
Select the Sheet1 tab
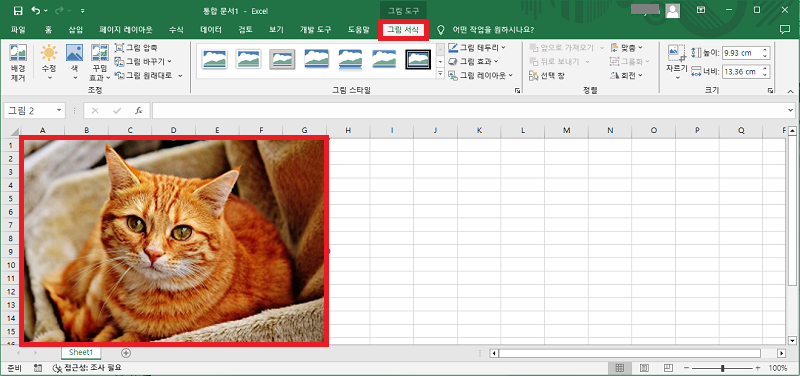pyautogui.click(x=81, y=353)
